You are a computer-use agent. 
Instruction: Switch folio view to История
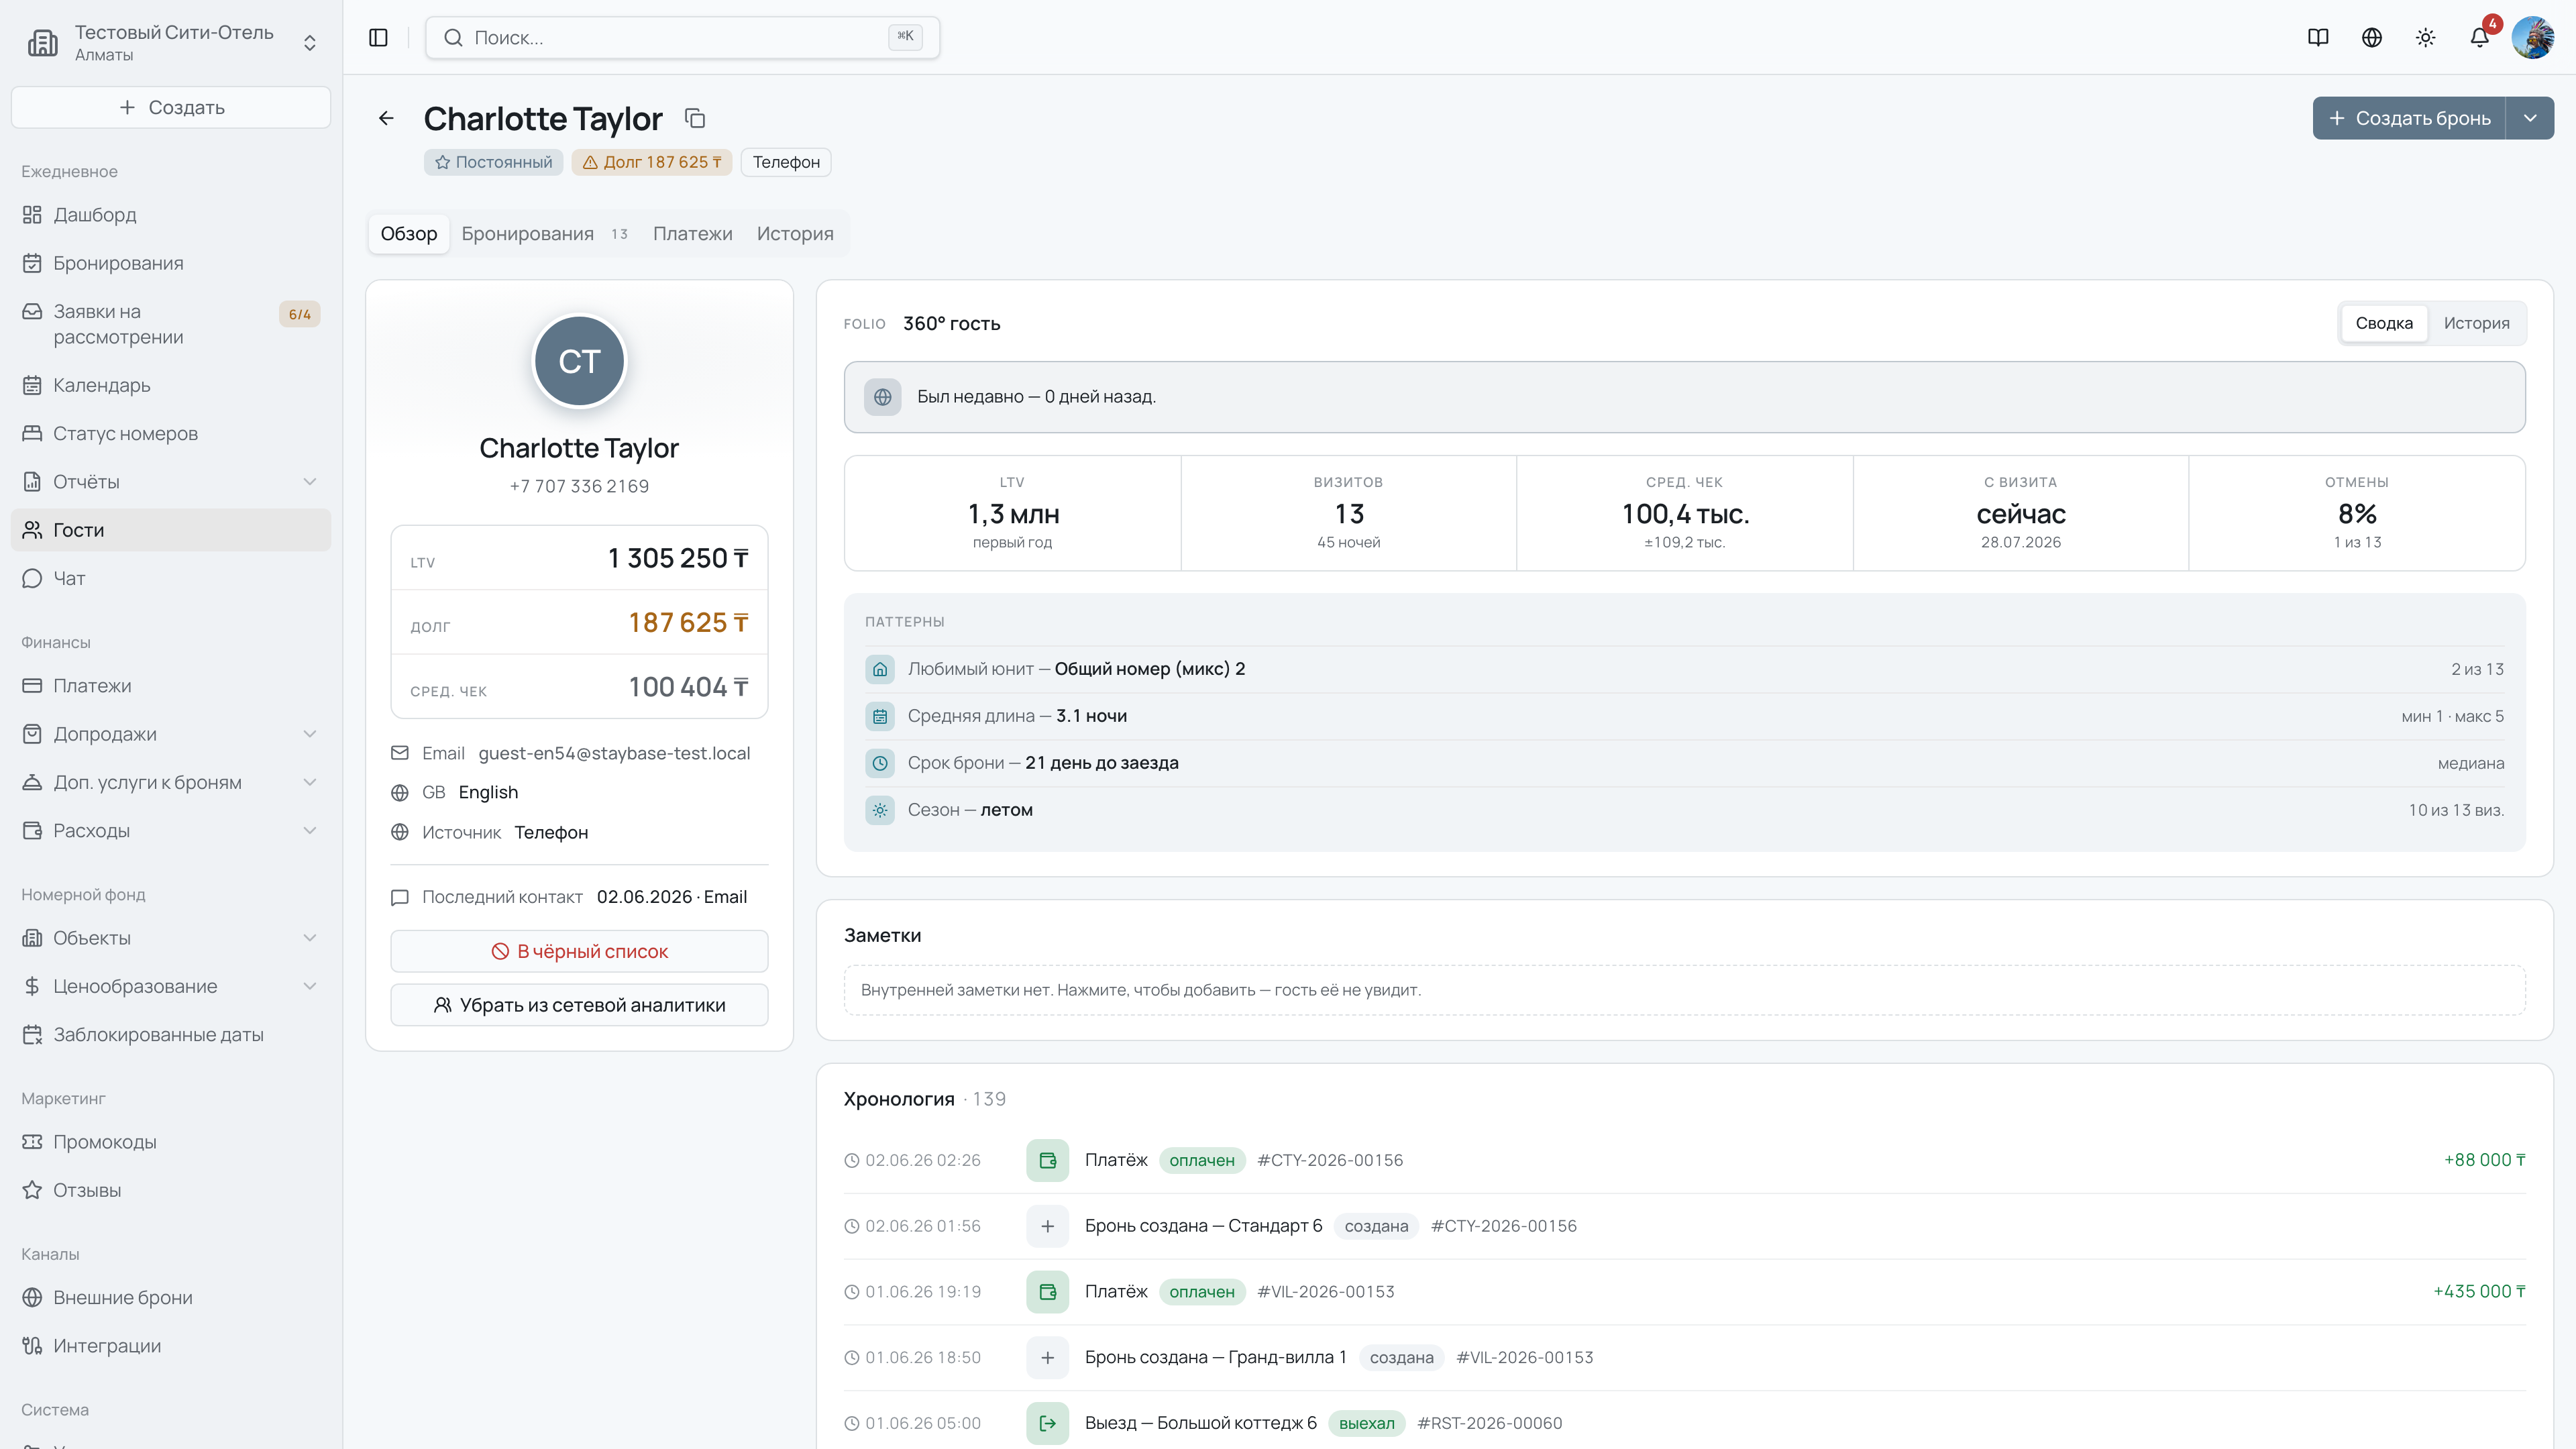tap(2476, 323)
